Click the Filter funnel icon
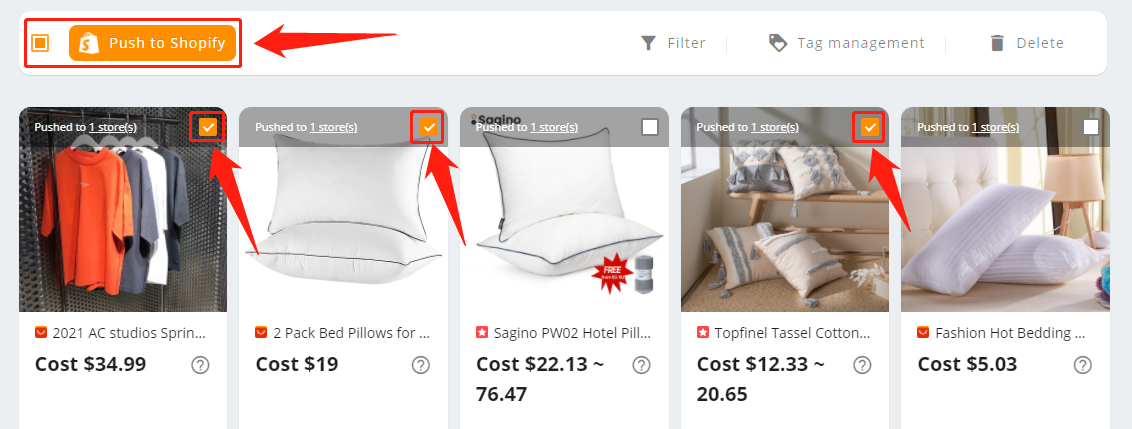The image size is (1132, 429). 649,43
